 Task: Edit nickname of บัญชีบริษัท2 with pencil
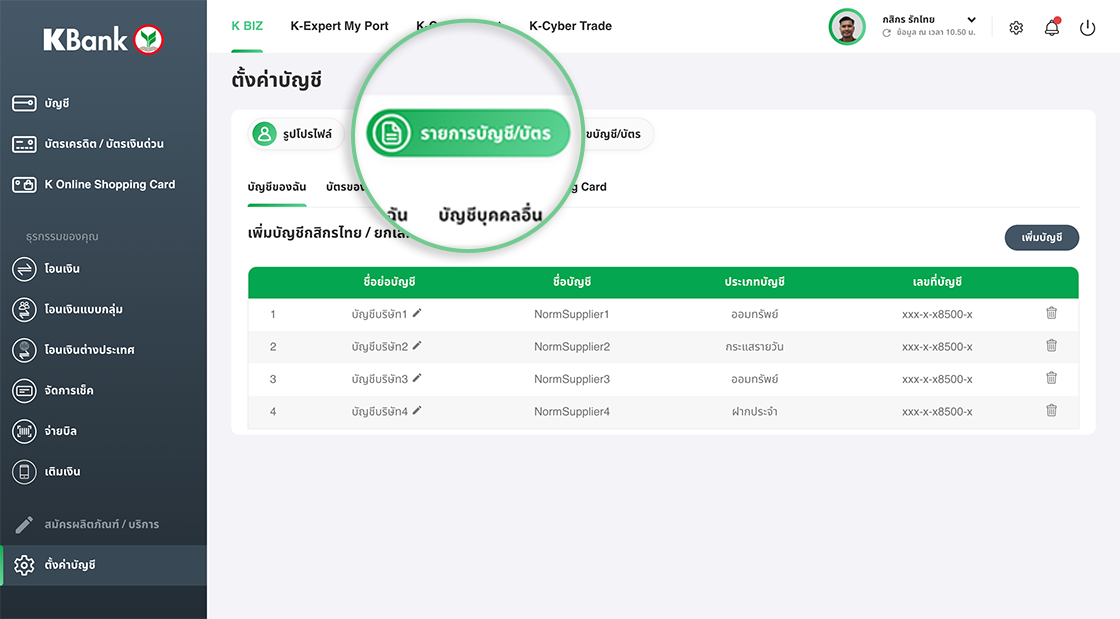coord(417,346)
